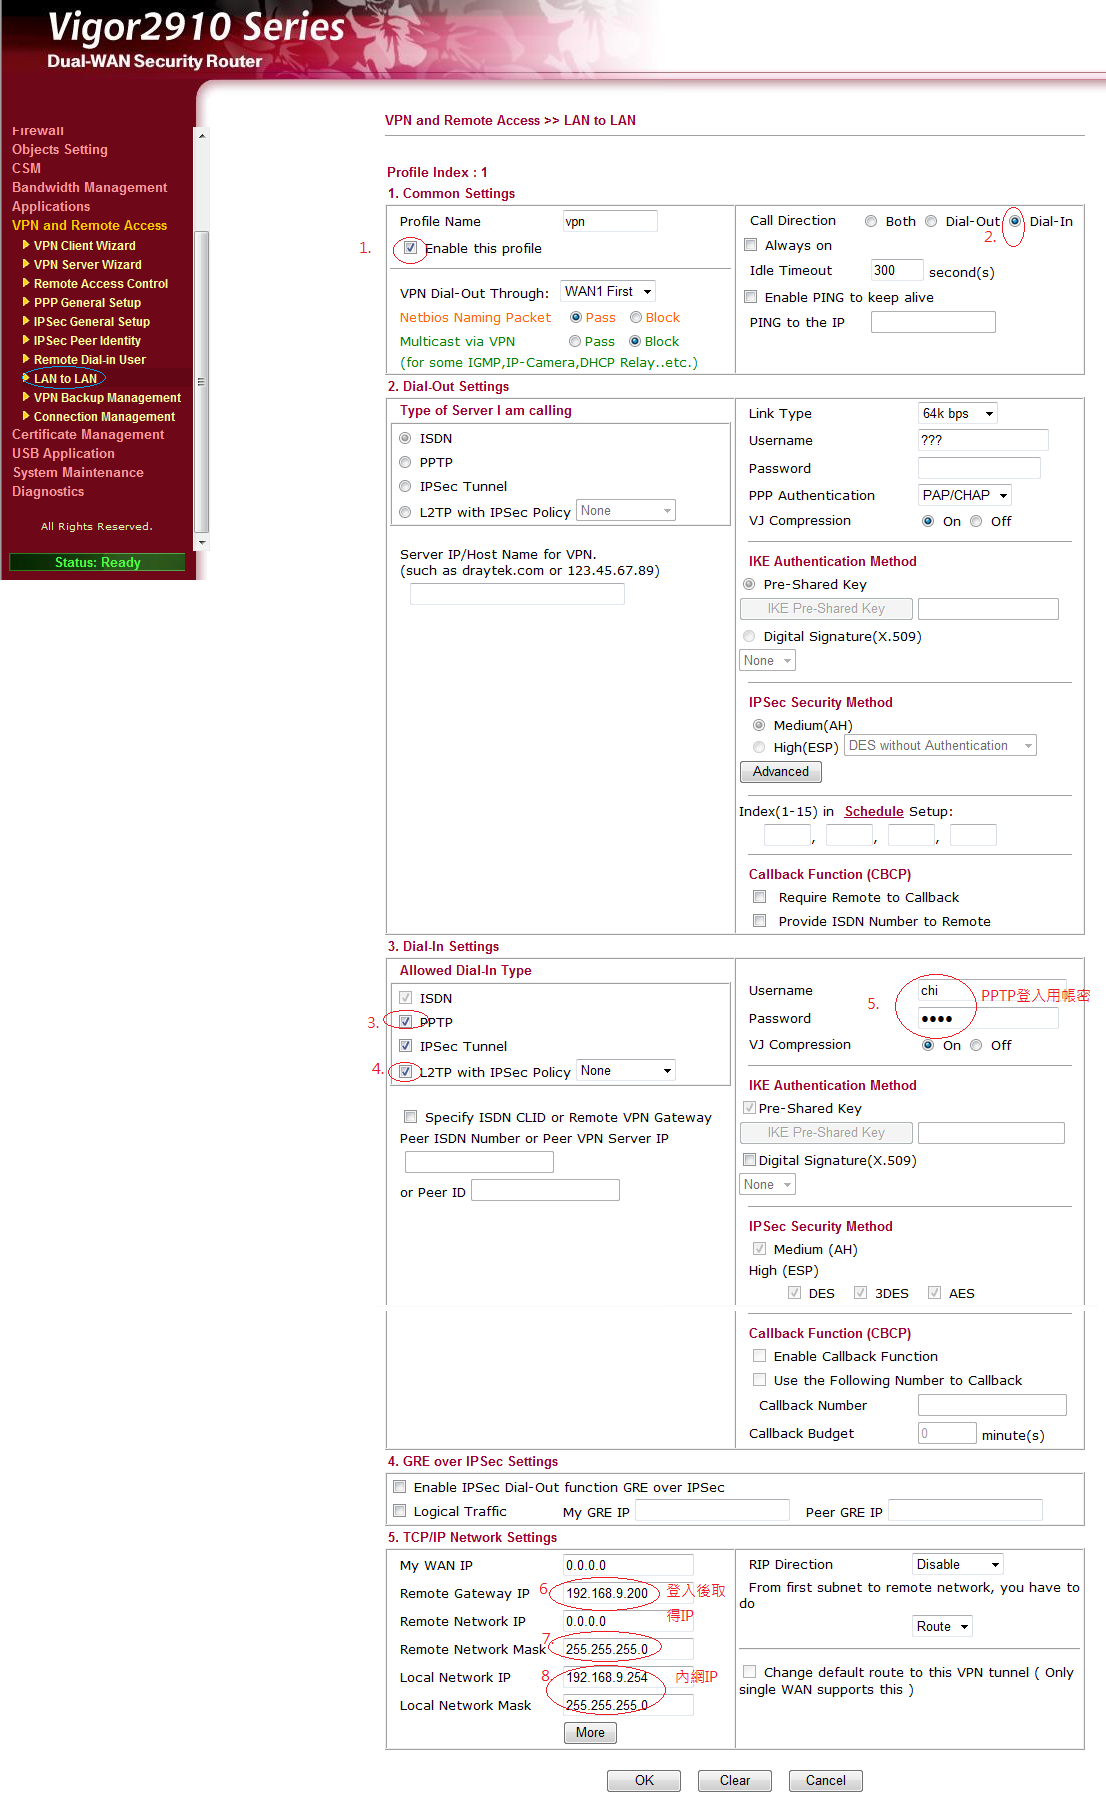Select LAN to LAN menu item
The height and width of the screenshot is (1807, 1106).
point(66,379)
